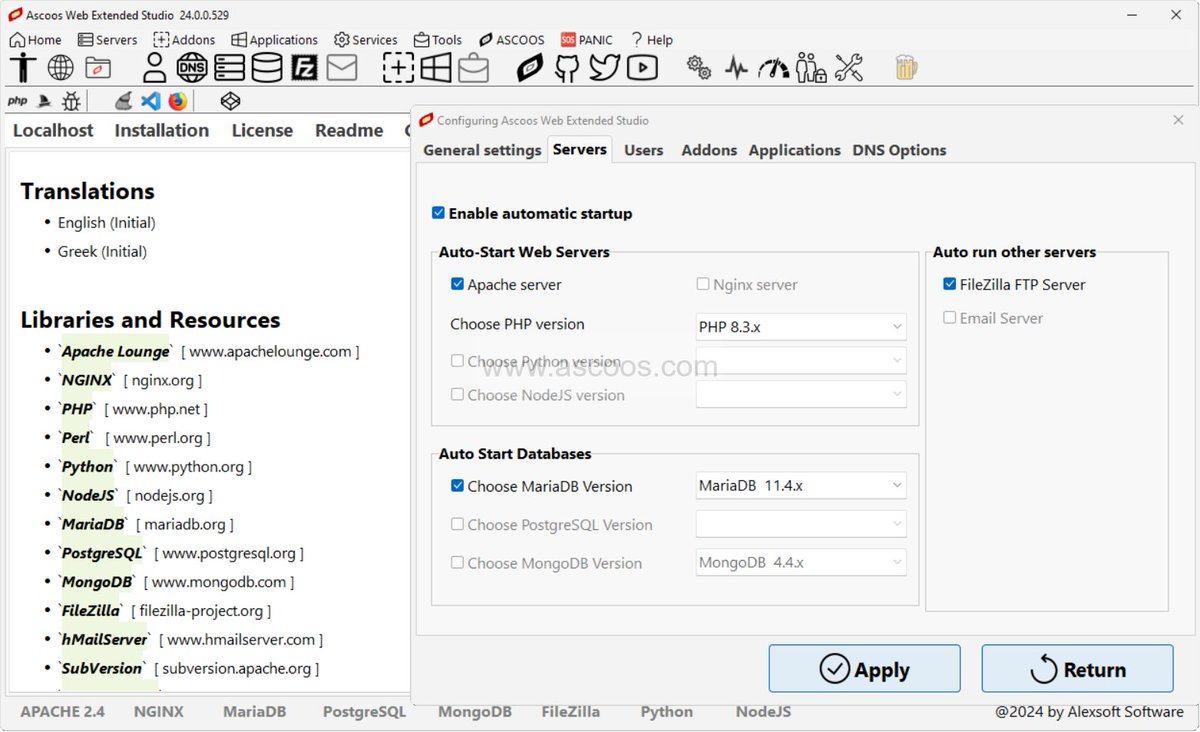This screenshot has width=1200, height=732.
Task: Switch to the Users tab
Action: [x=644, y=150]
